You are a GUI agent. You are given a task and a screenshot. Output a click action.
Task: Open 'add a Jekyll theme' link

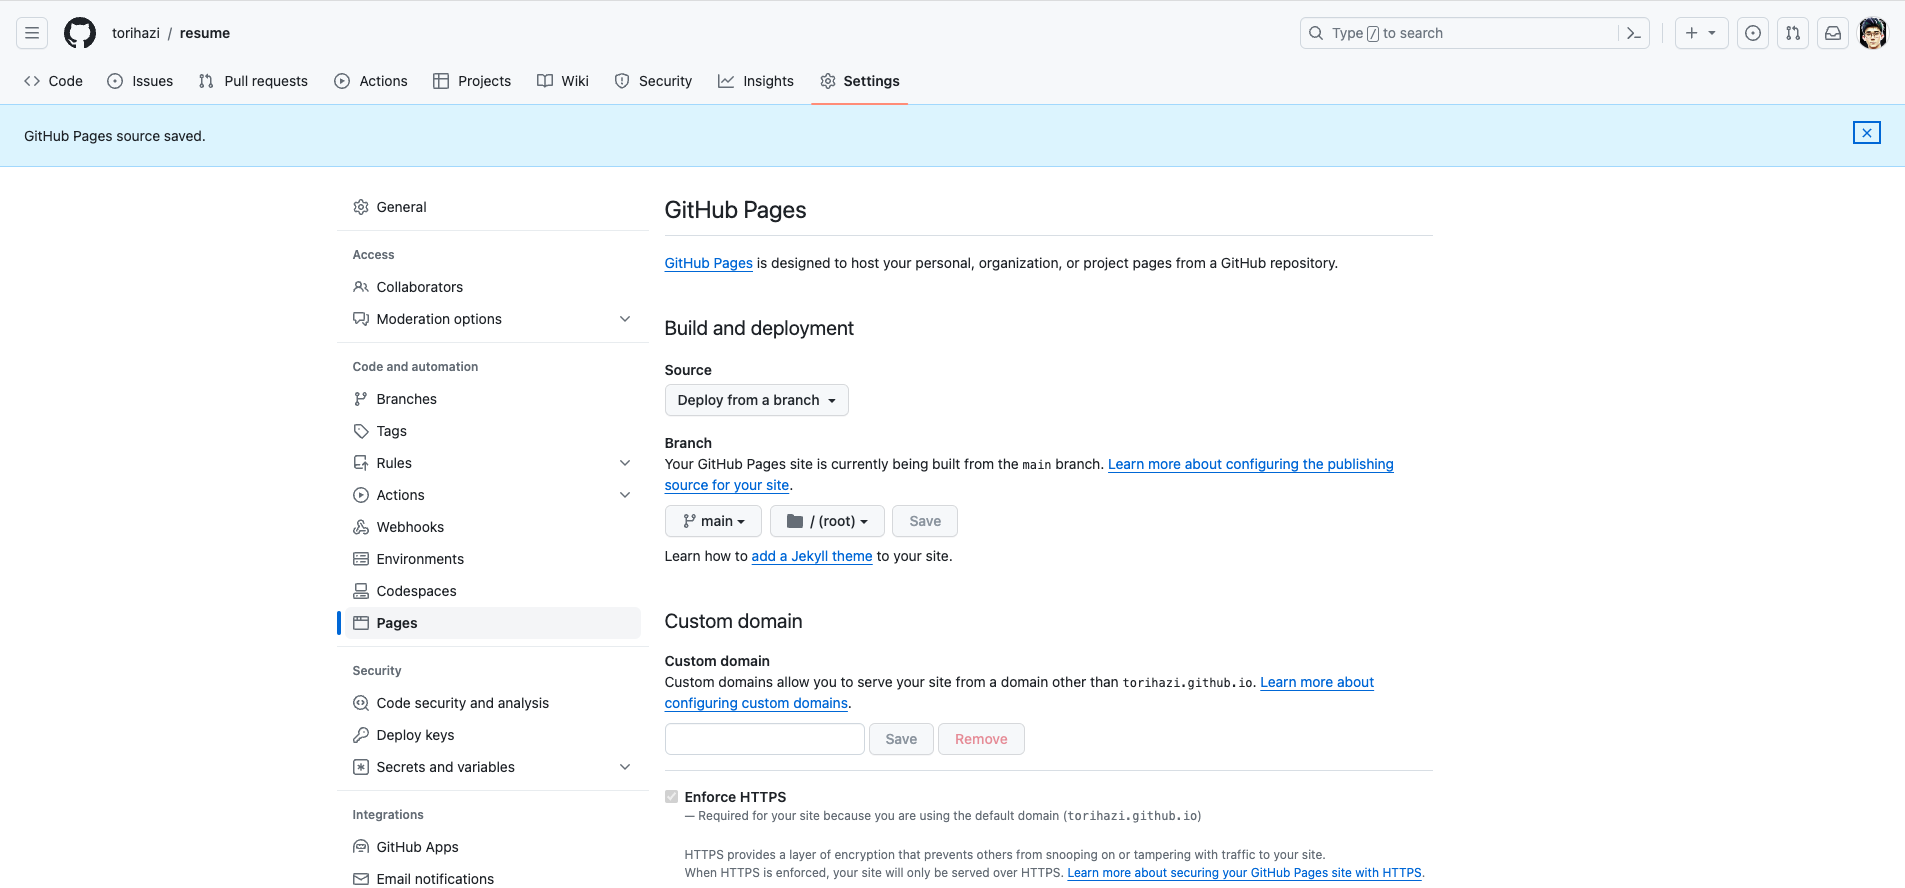812,556
